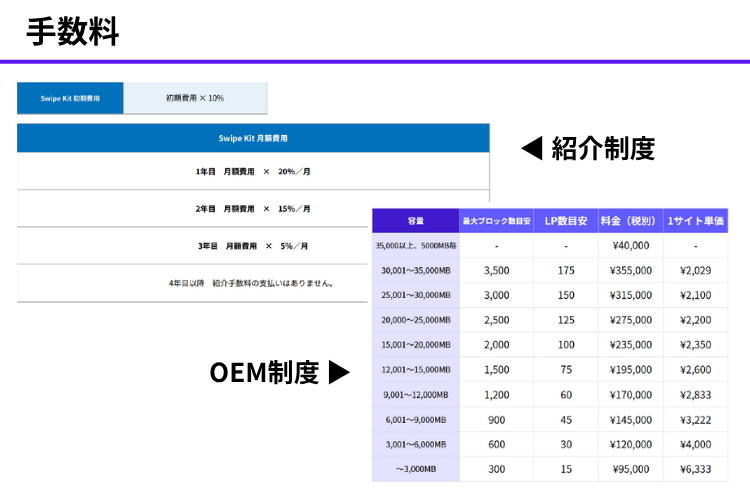The image size is (750, 500).
Task: Select the Swipe Kit 初期費用 blue label
Action: 70,98
